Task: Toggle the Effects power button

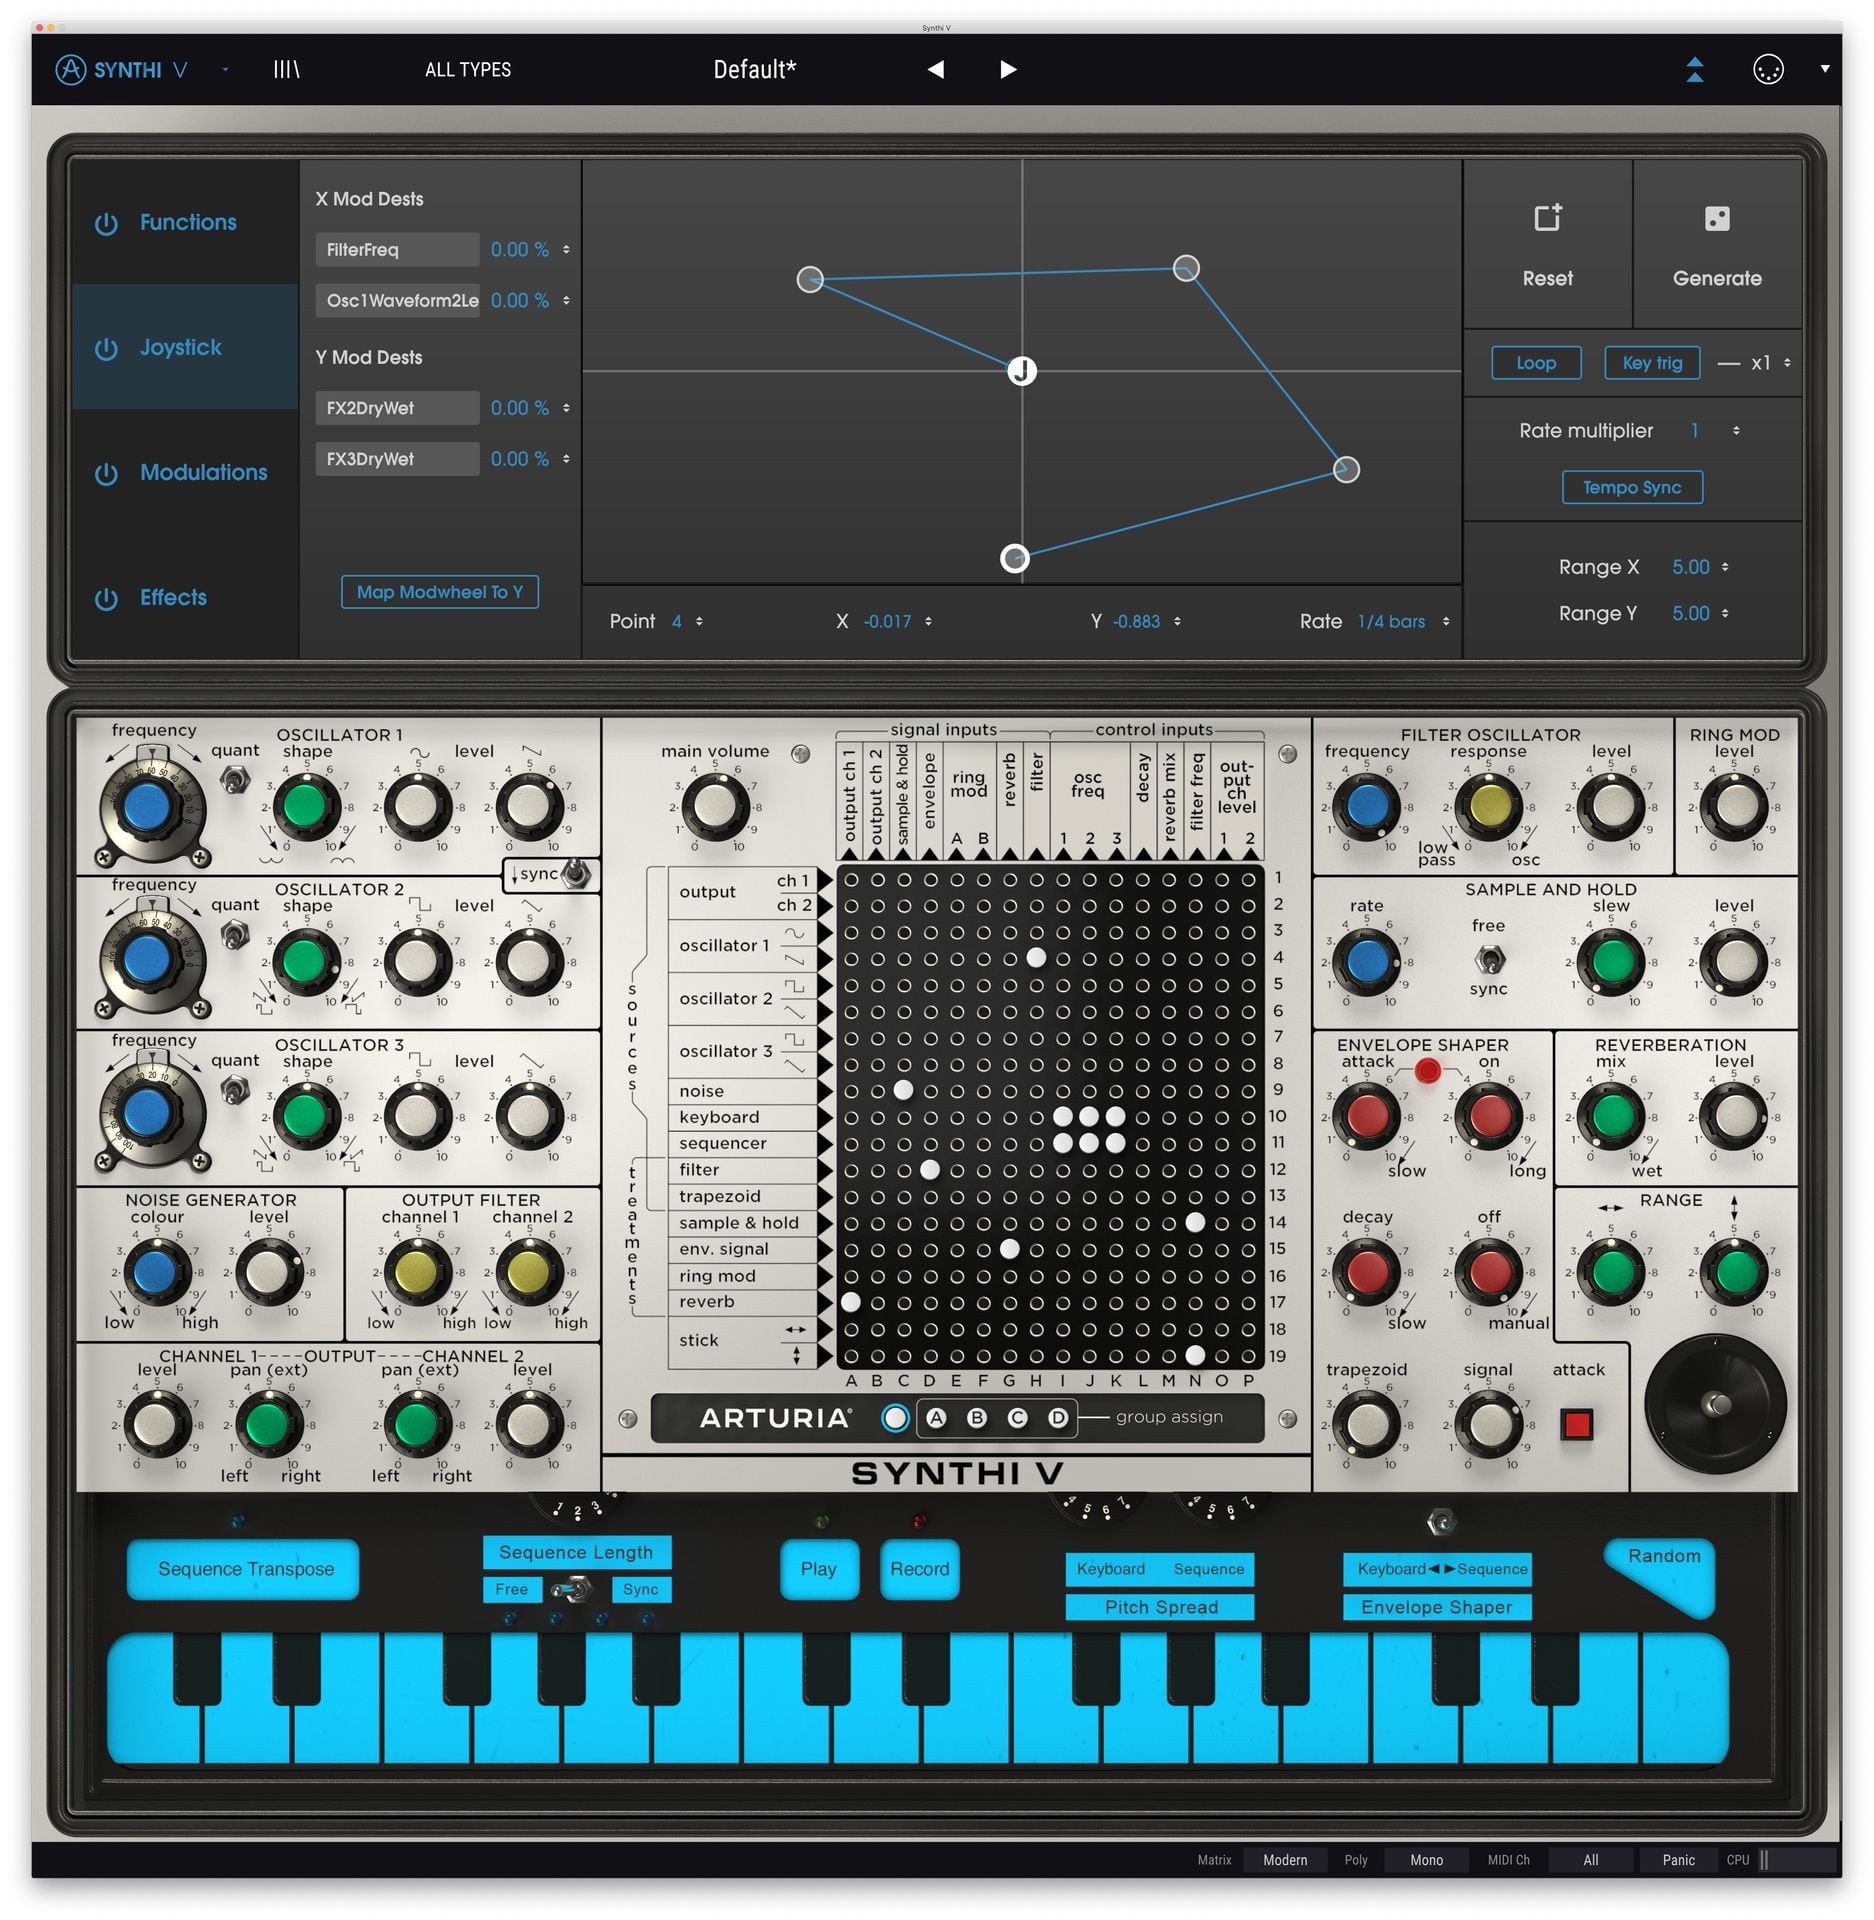Action: (x=106, y=599)
